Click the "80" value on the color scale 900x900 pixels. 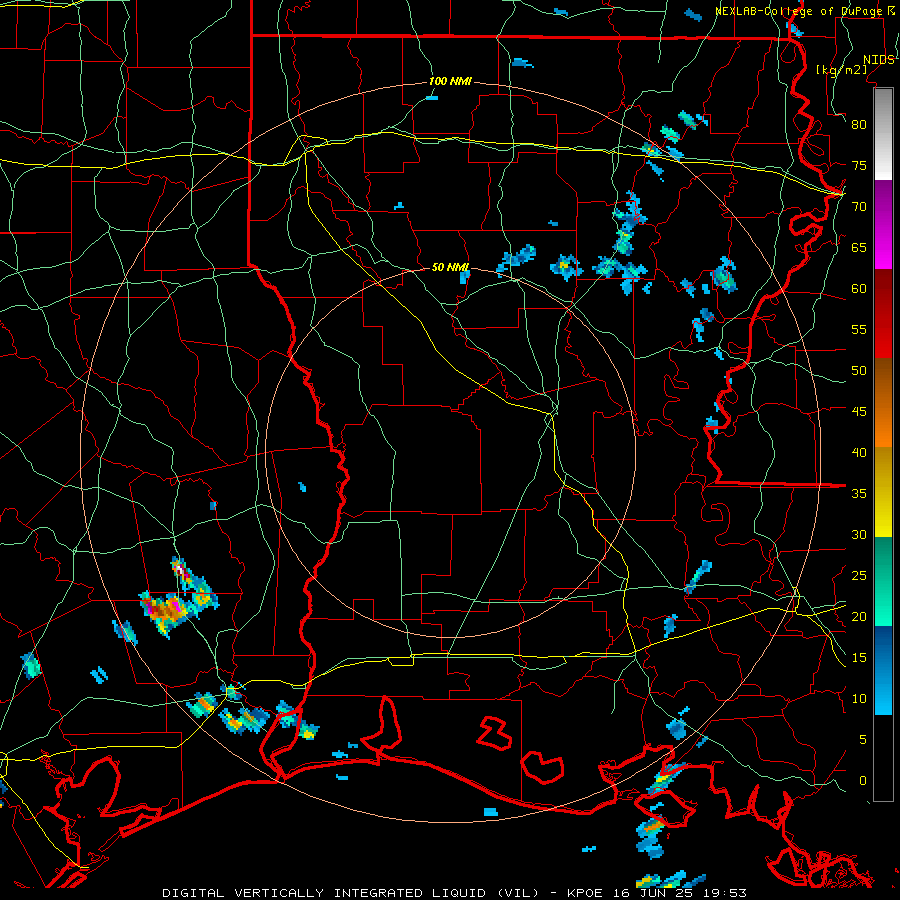(x=859, y=125)
